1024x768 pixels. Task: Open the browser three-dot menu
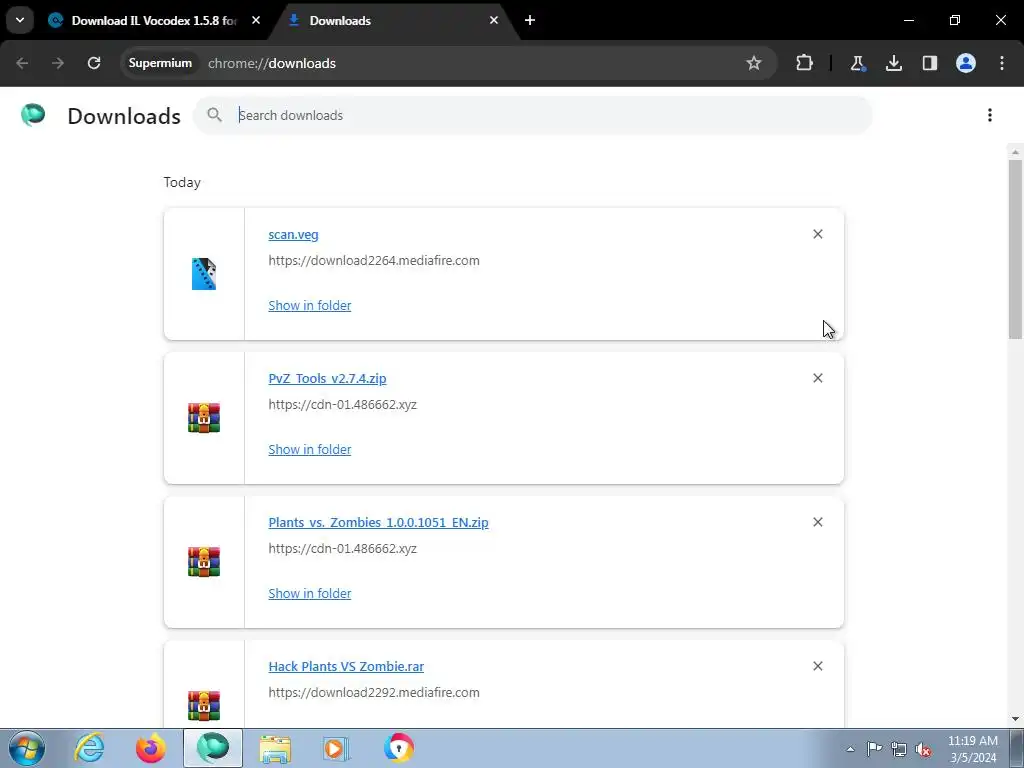pos(1002,63)
